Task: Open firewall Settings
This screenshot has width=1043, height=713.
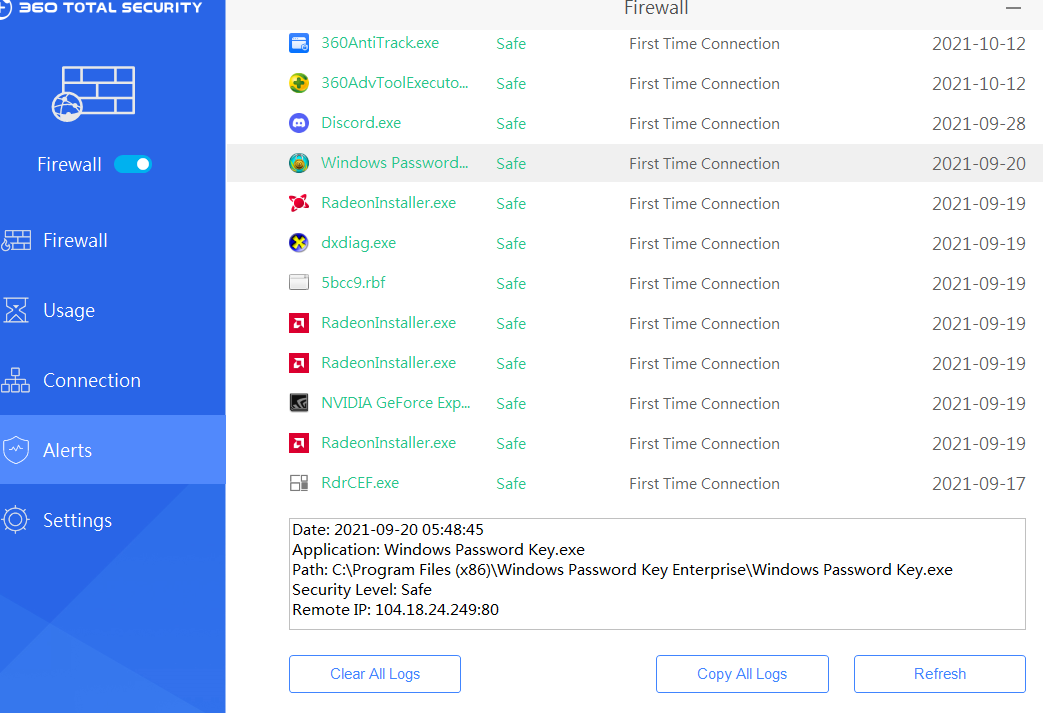Action: (x=112, y=520)
